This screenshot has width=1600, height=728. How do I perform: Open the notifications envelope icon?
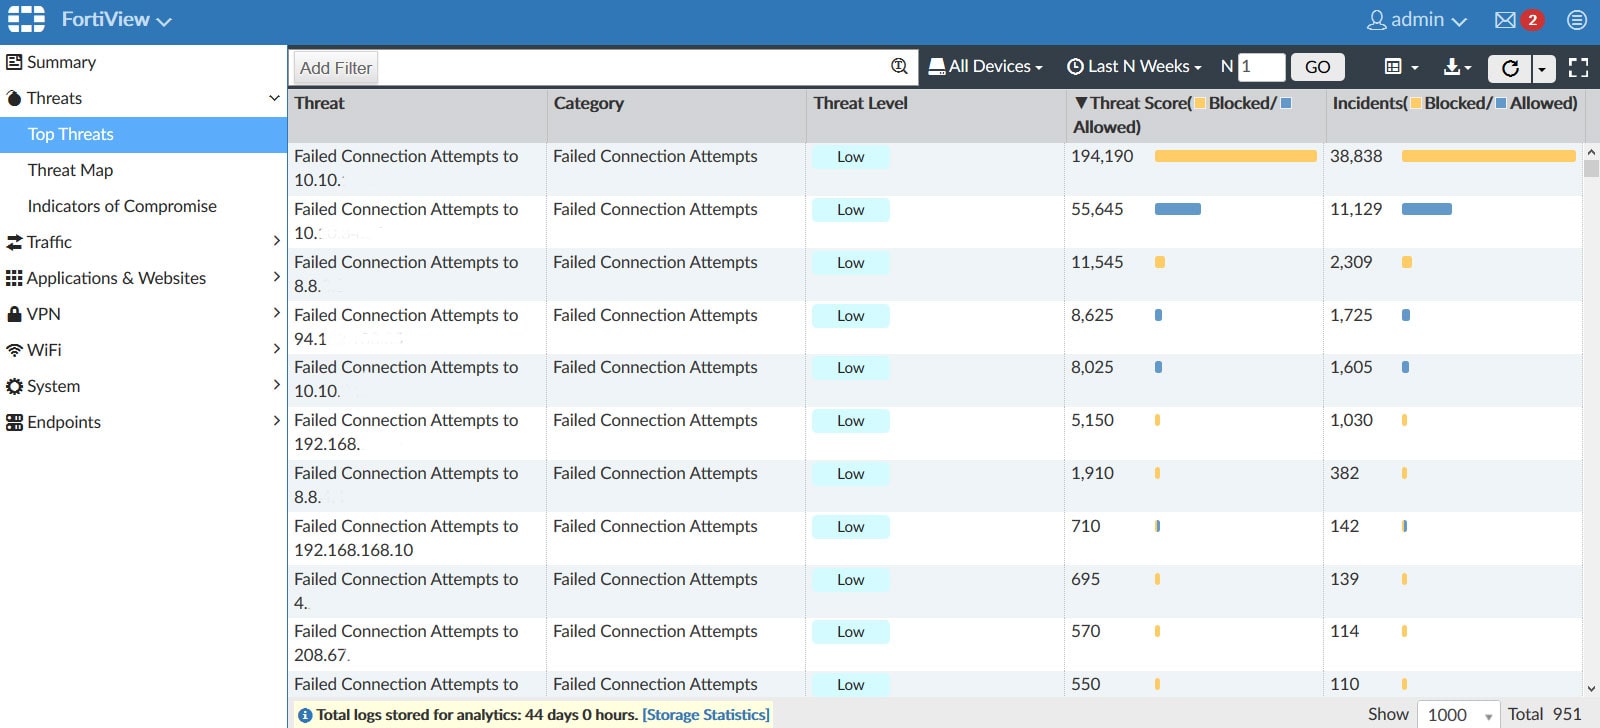tap(1505, 20)
